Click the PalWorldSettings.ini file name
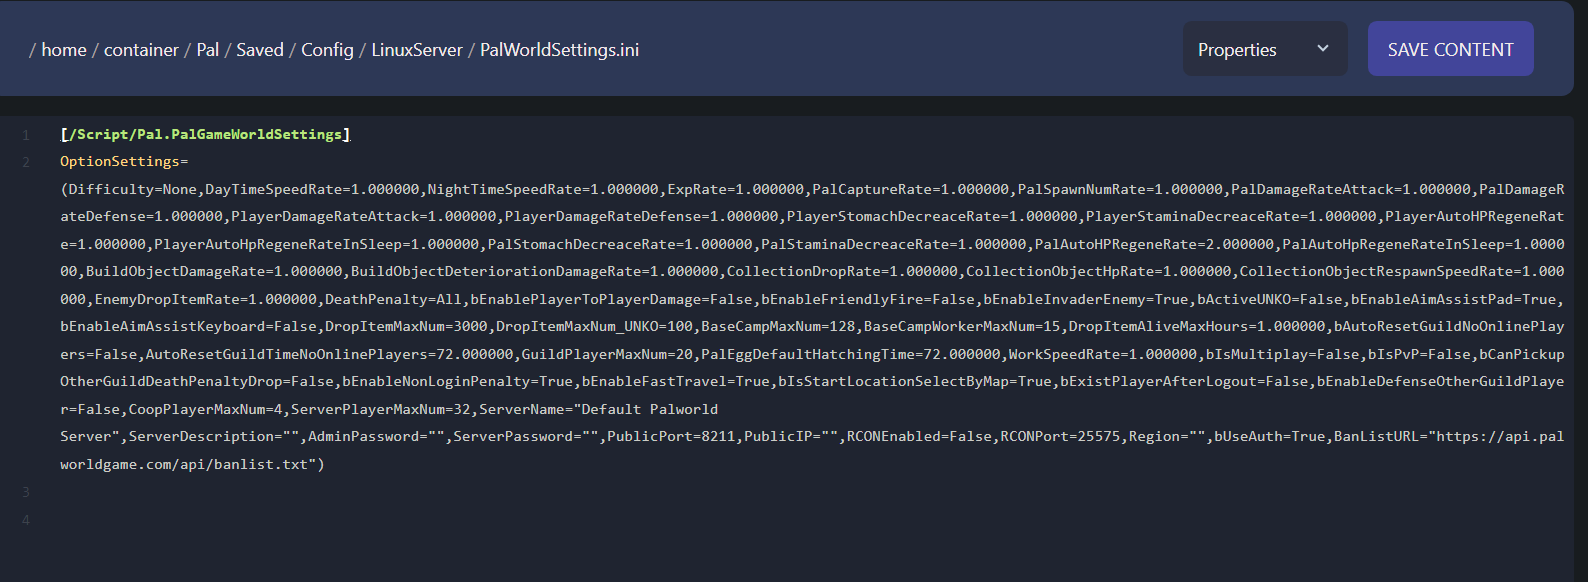Image resolution: width=1588 pixels, height=582 pixels. (x=559, y=50)
